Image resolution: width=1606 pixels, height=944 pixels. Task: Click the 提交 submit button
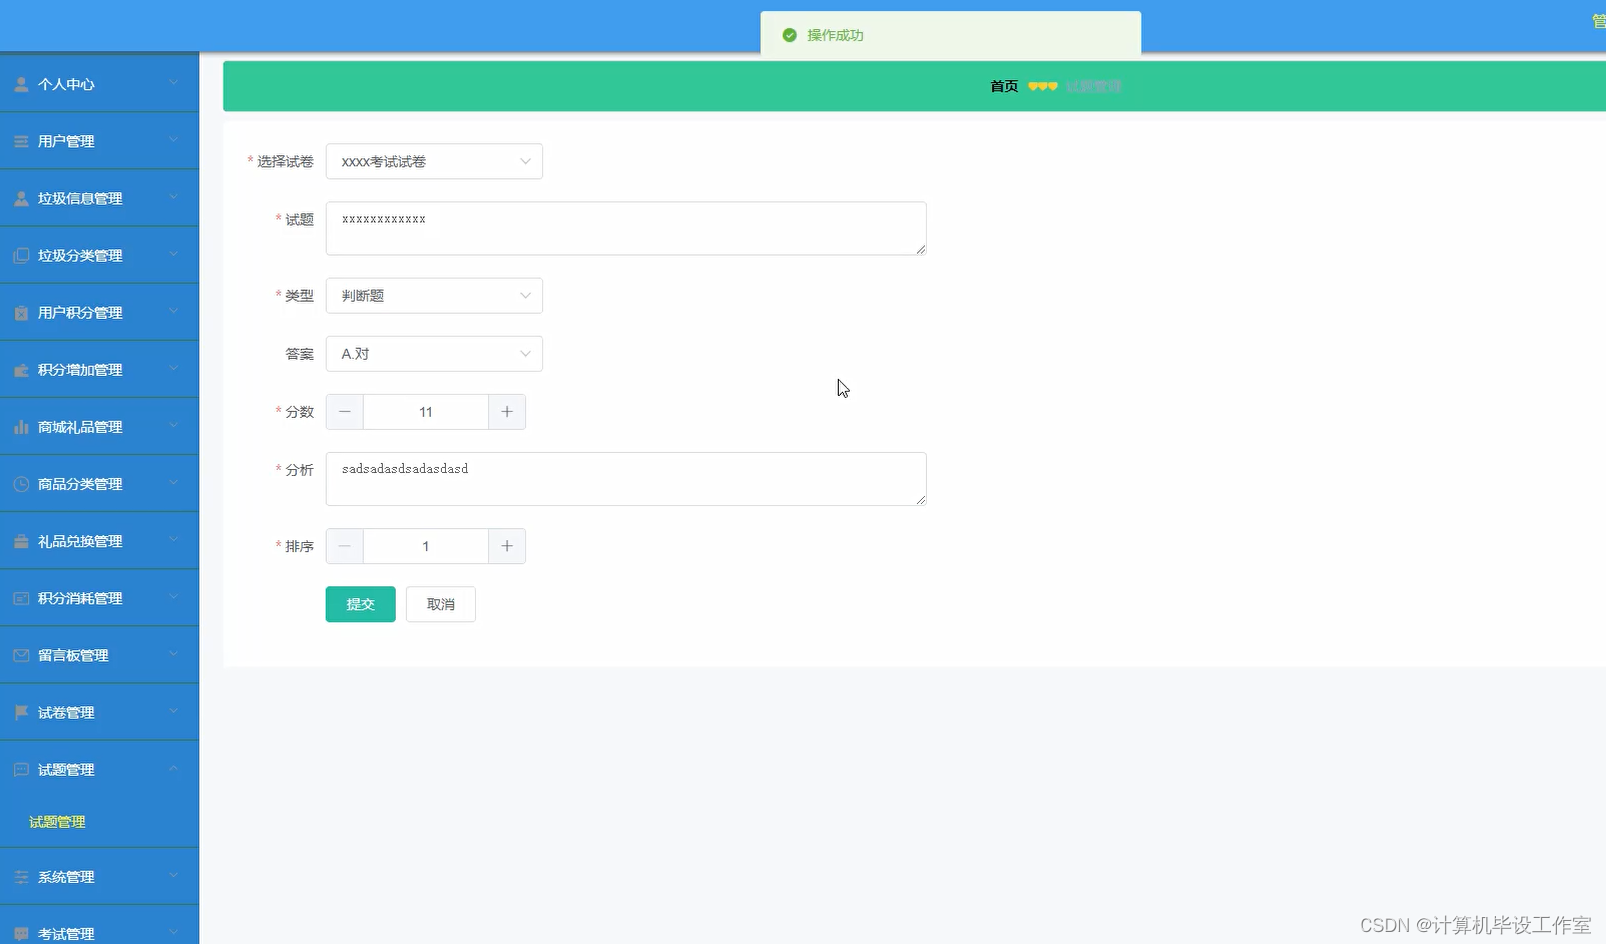360,604
